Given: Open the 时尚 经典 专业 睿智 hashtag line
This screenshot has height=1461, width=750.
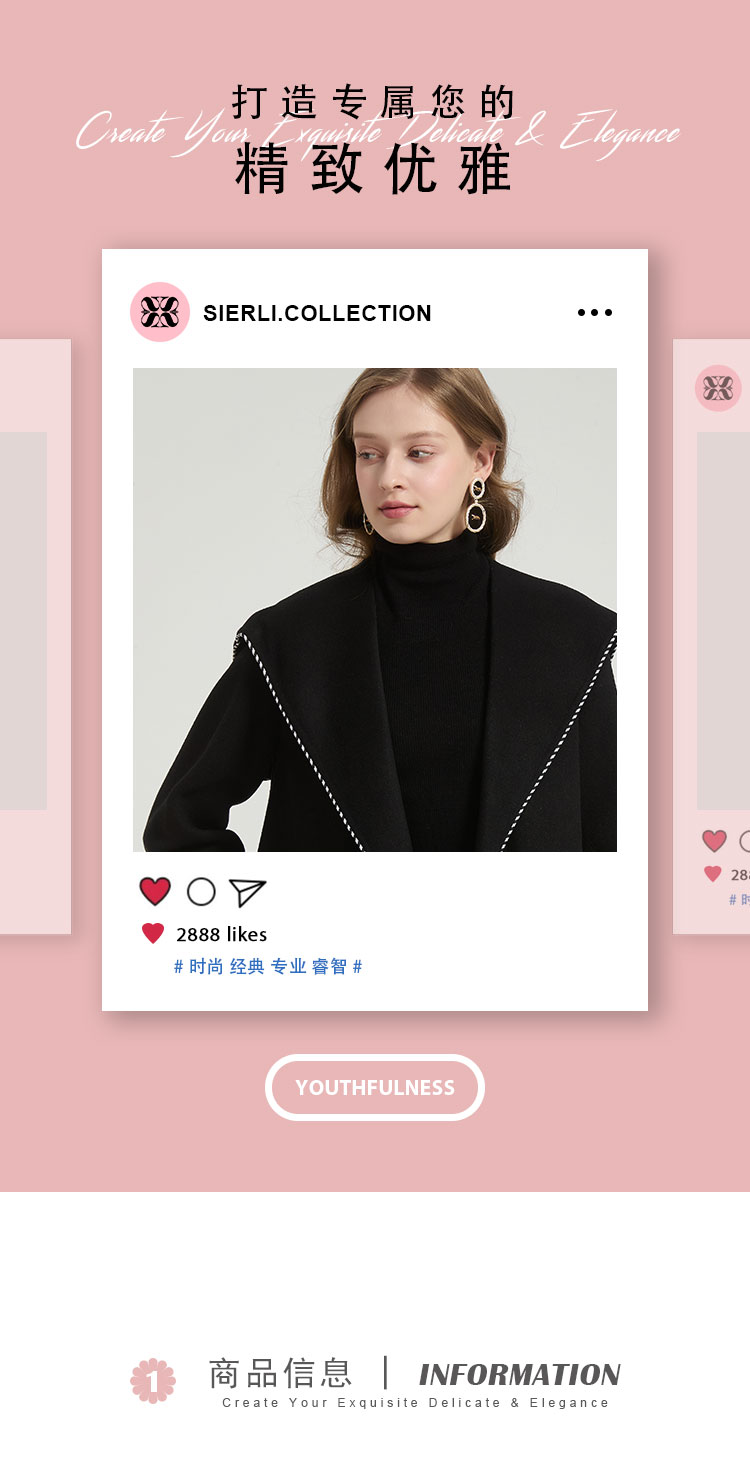Looking at the screenshot, I should pos(268,967).
